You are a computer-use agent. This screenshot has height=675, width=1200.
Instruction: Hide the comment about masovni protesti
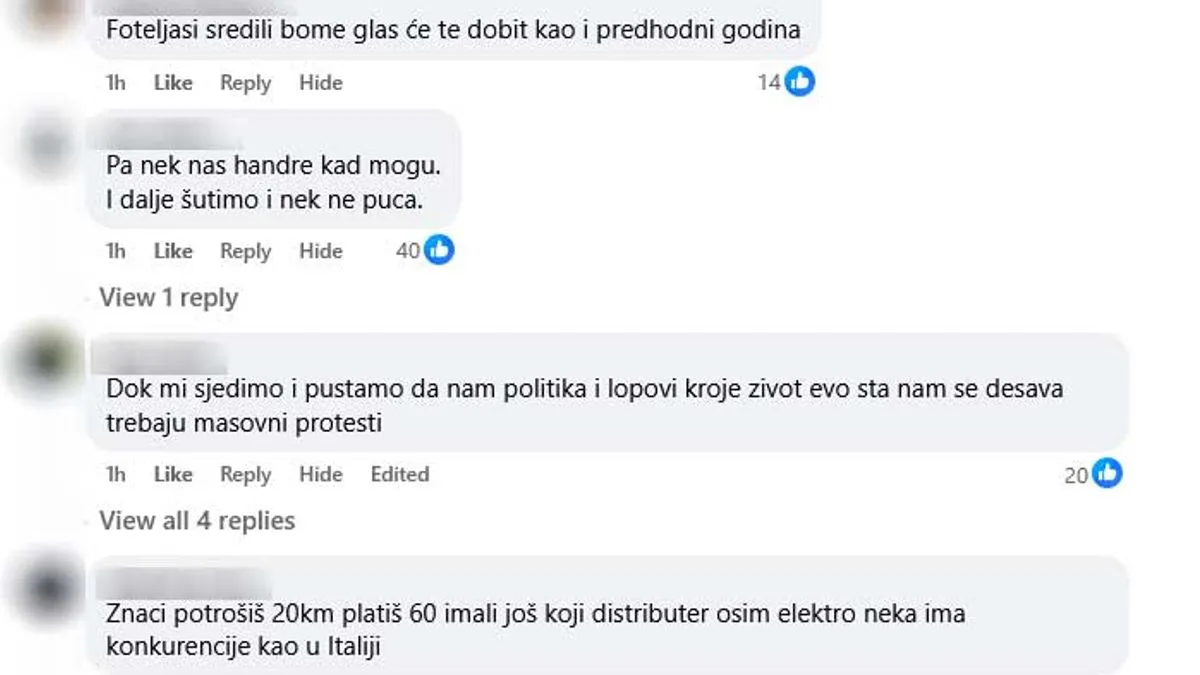[321, 474]
